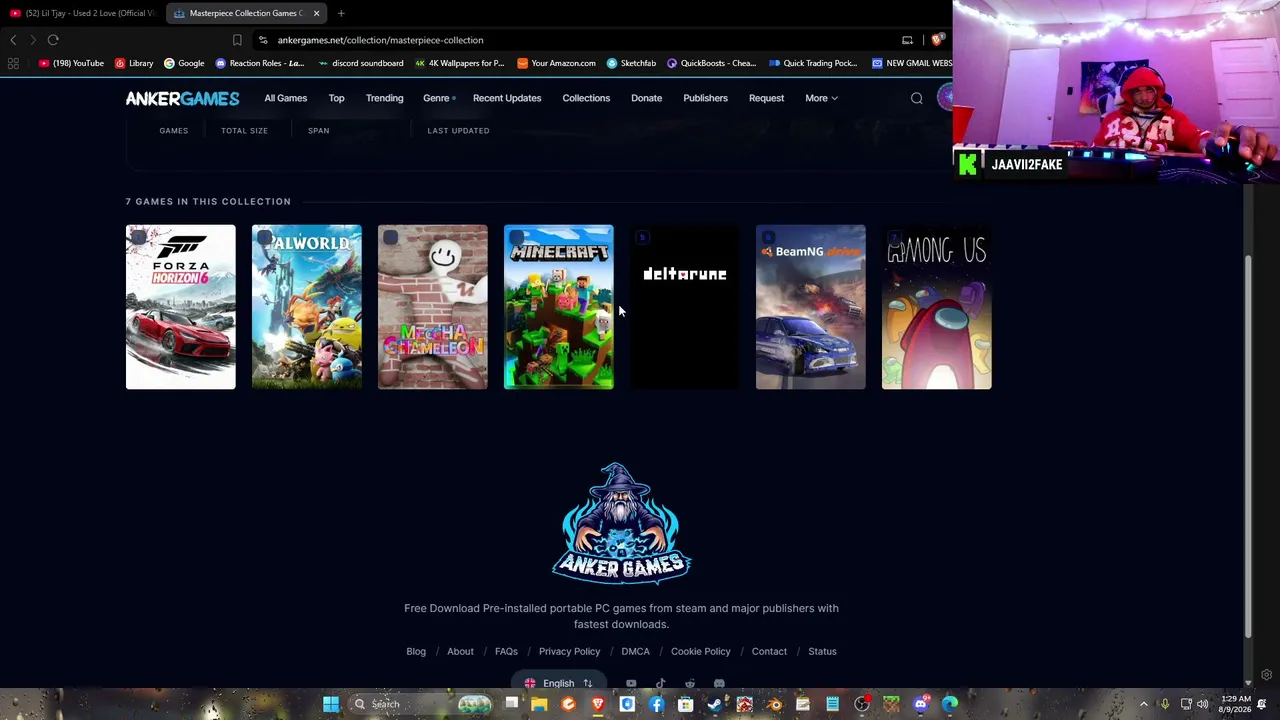
Task: Open the Google bookmark
Action: pyautogui.click(x=184, y=63)
